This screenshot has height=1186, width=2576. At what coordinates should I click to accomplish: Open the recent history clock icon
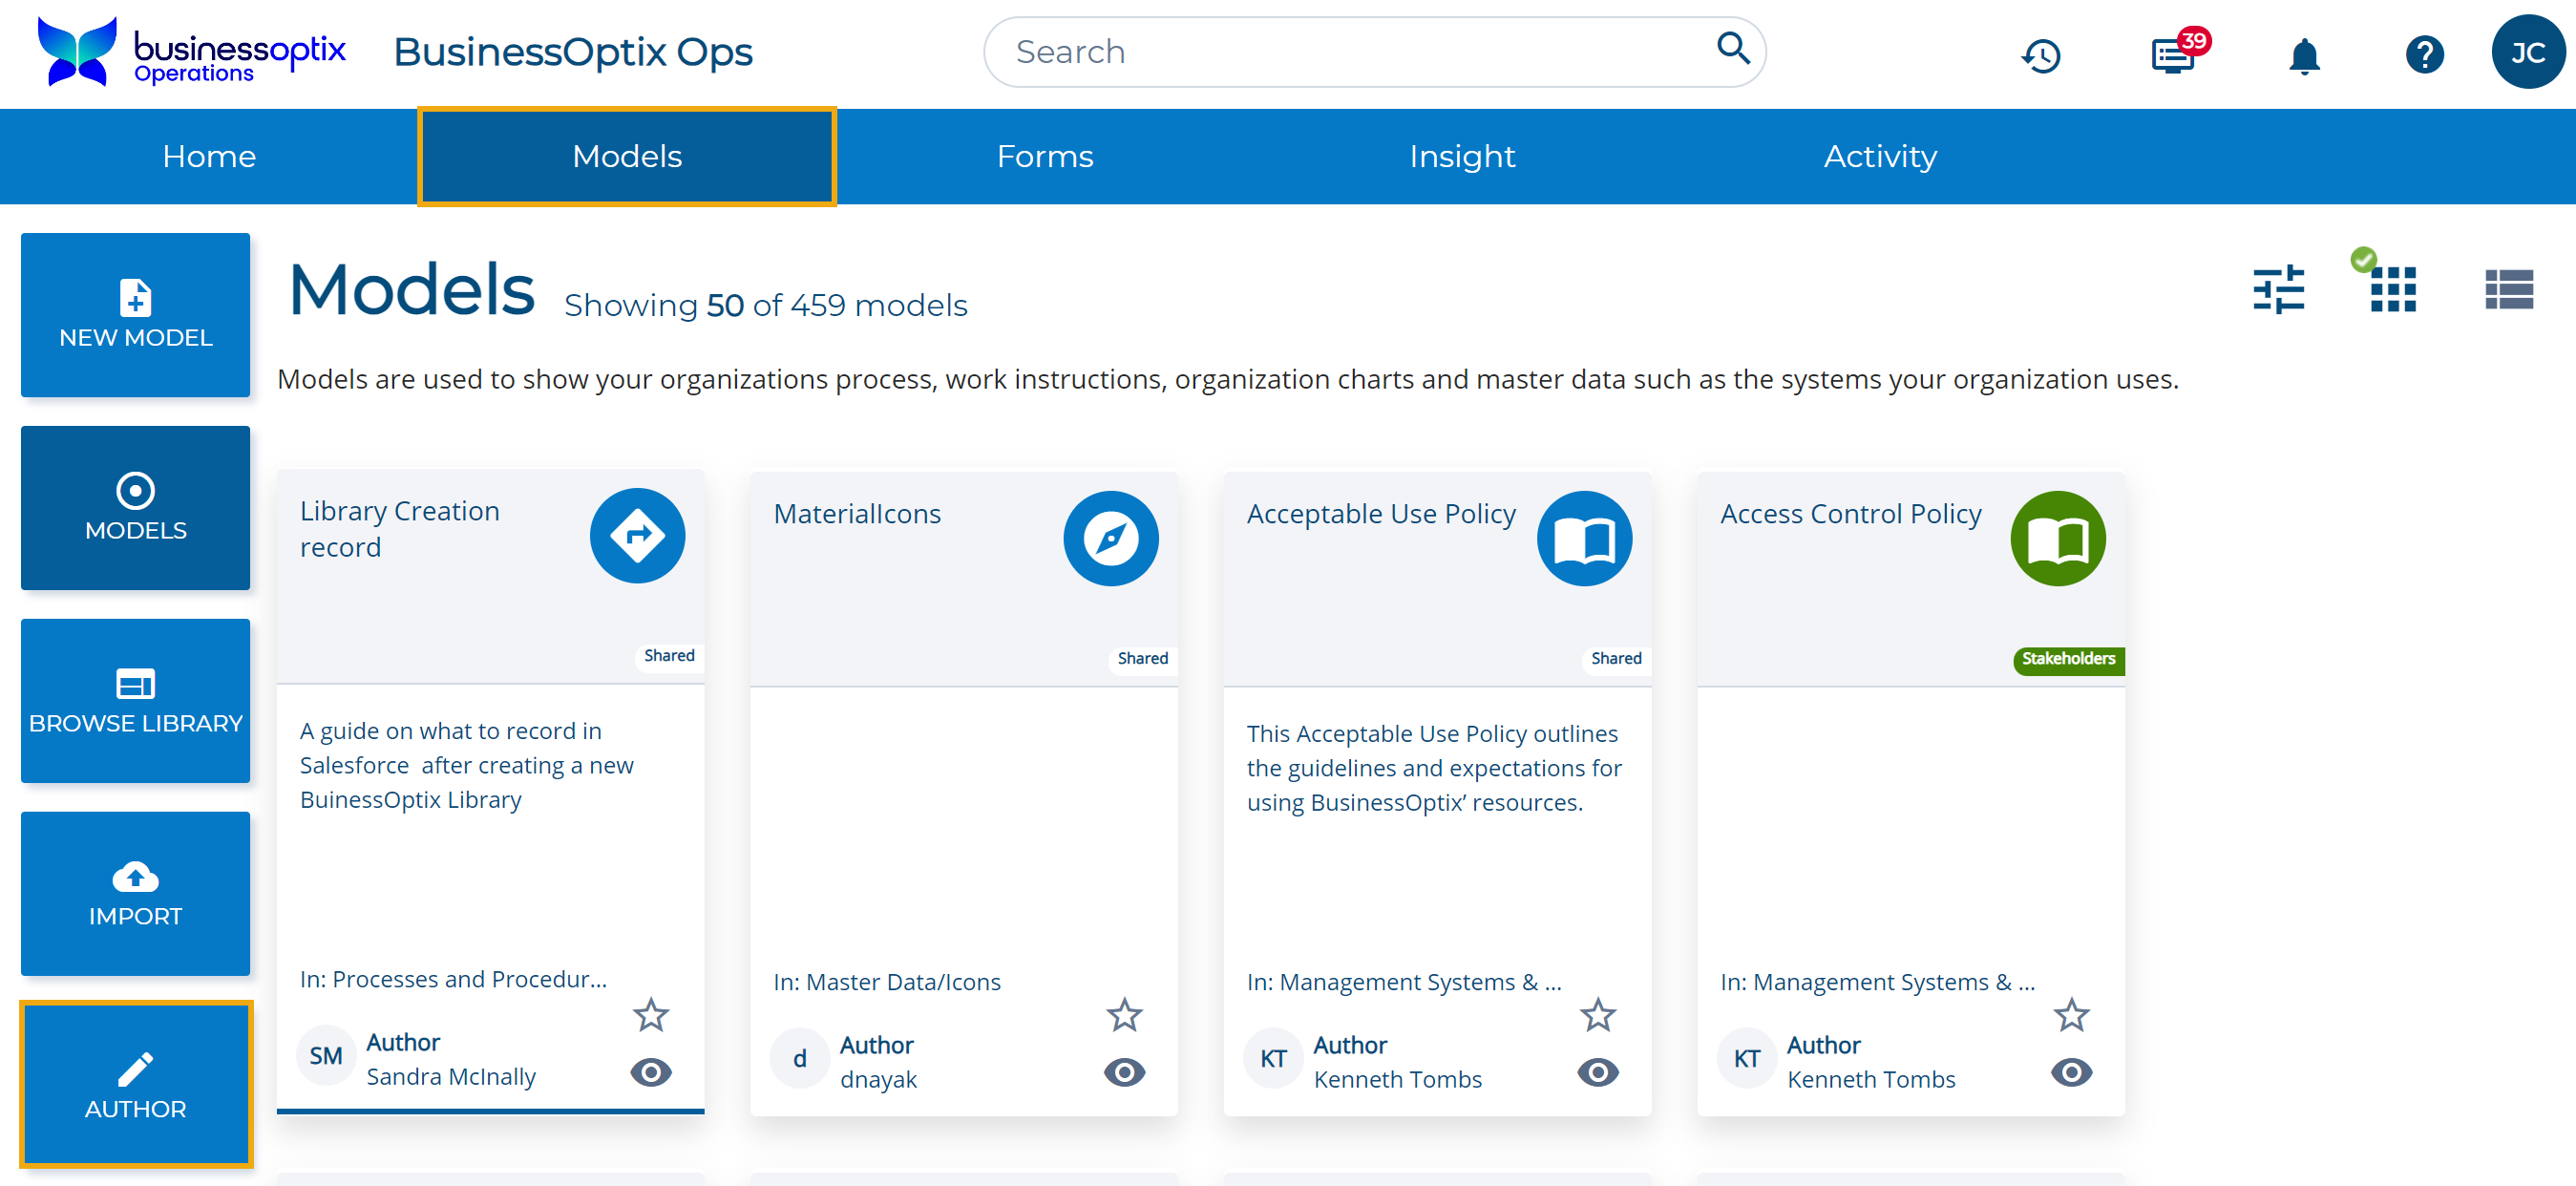pyautogui.click(x=2041, y=55)
